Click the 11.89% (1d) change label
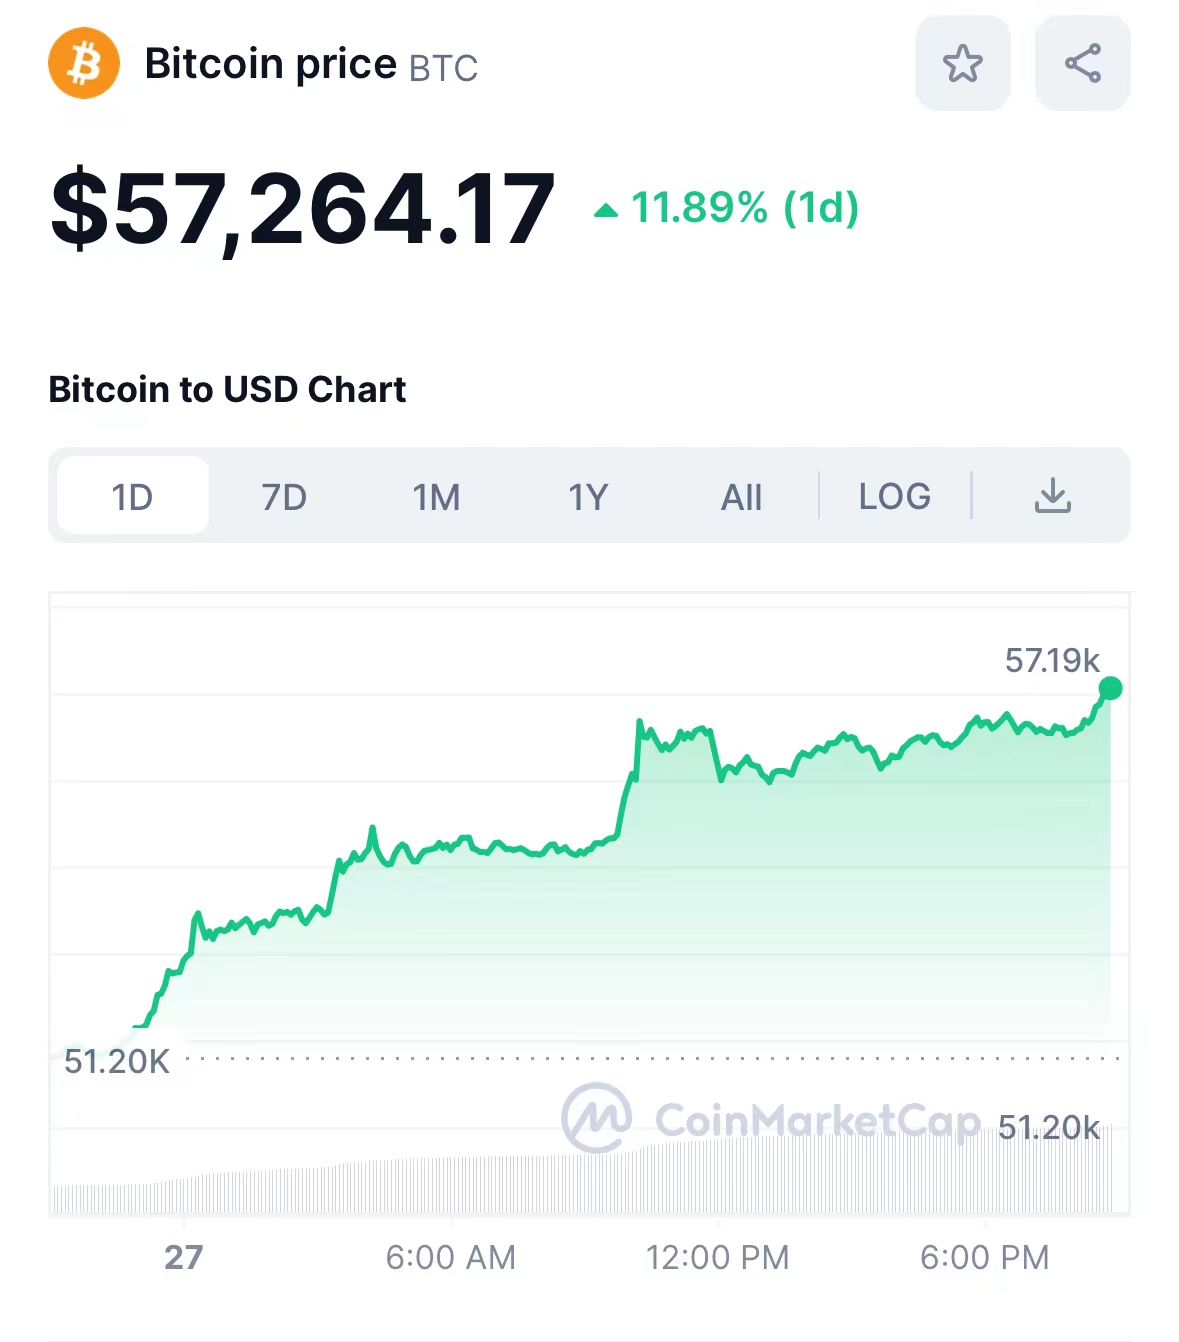The width and height of the screenshot is (1179, 1342). click(744, 208)
